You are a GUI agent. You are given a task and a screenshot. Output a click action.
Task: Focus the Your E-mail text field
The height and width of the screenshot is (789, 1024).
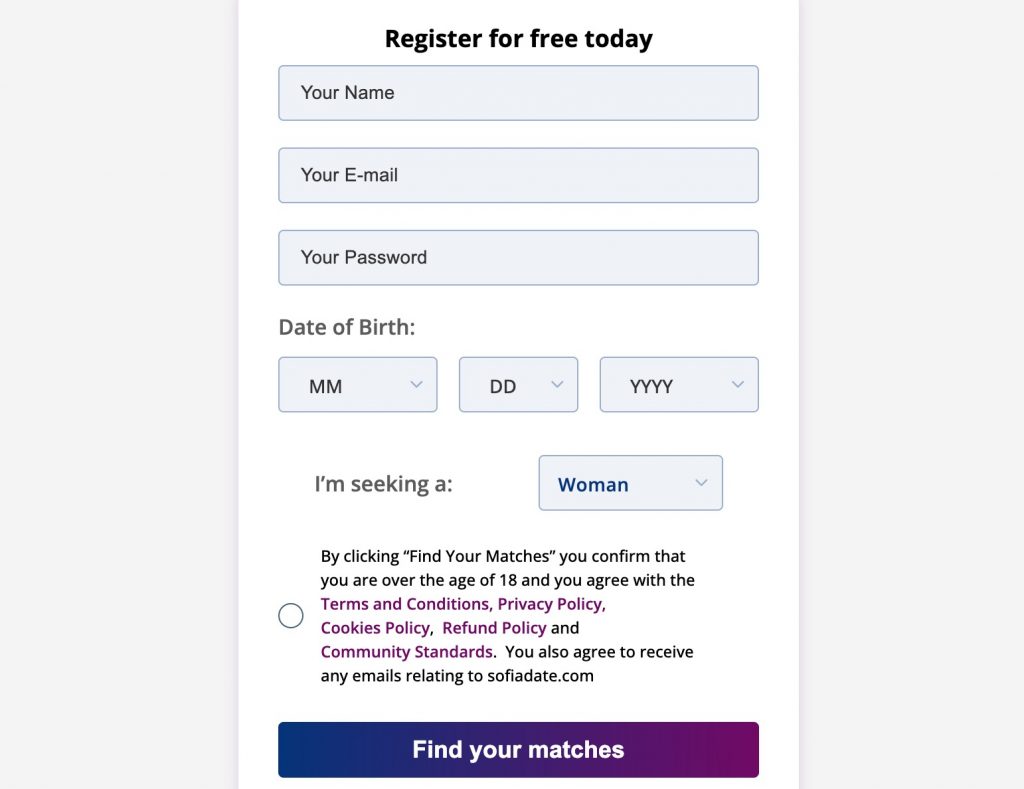(518, 175)
